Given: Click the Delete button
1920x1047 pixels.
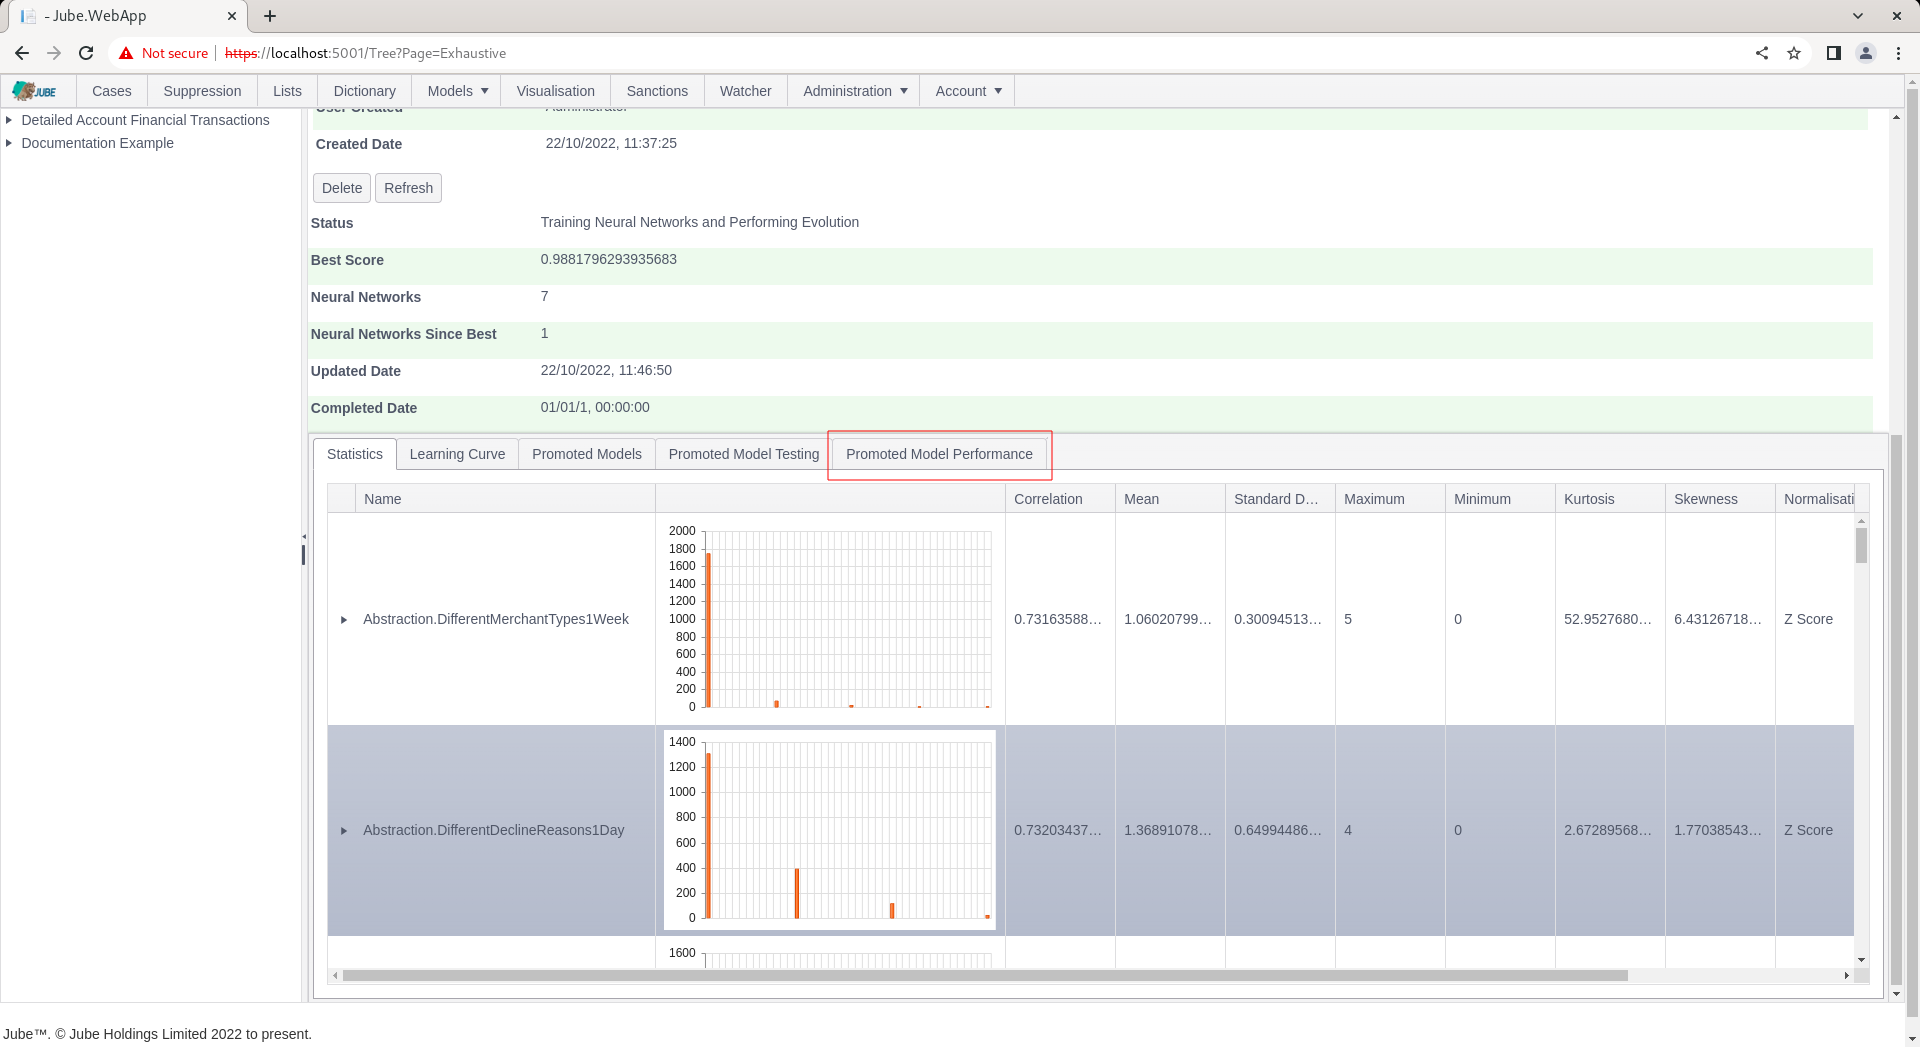Looking at the screenshot, I should pyautogui.click(x=342, y=188).
